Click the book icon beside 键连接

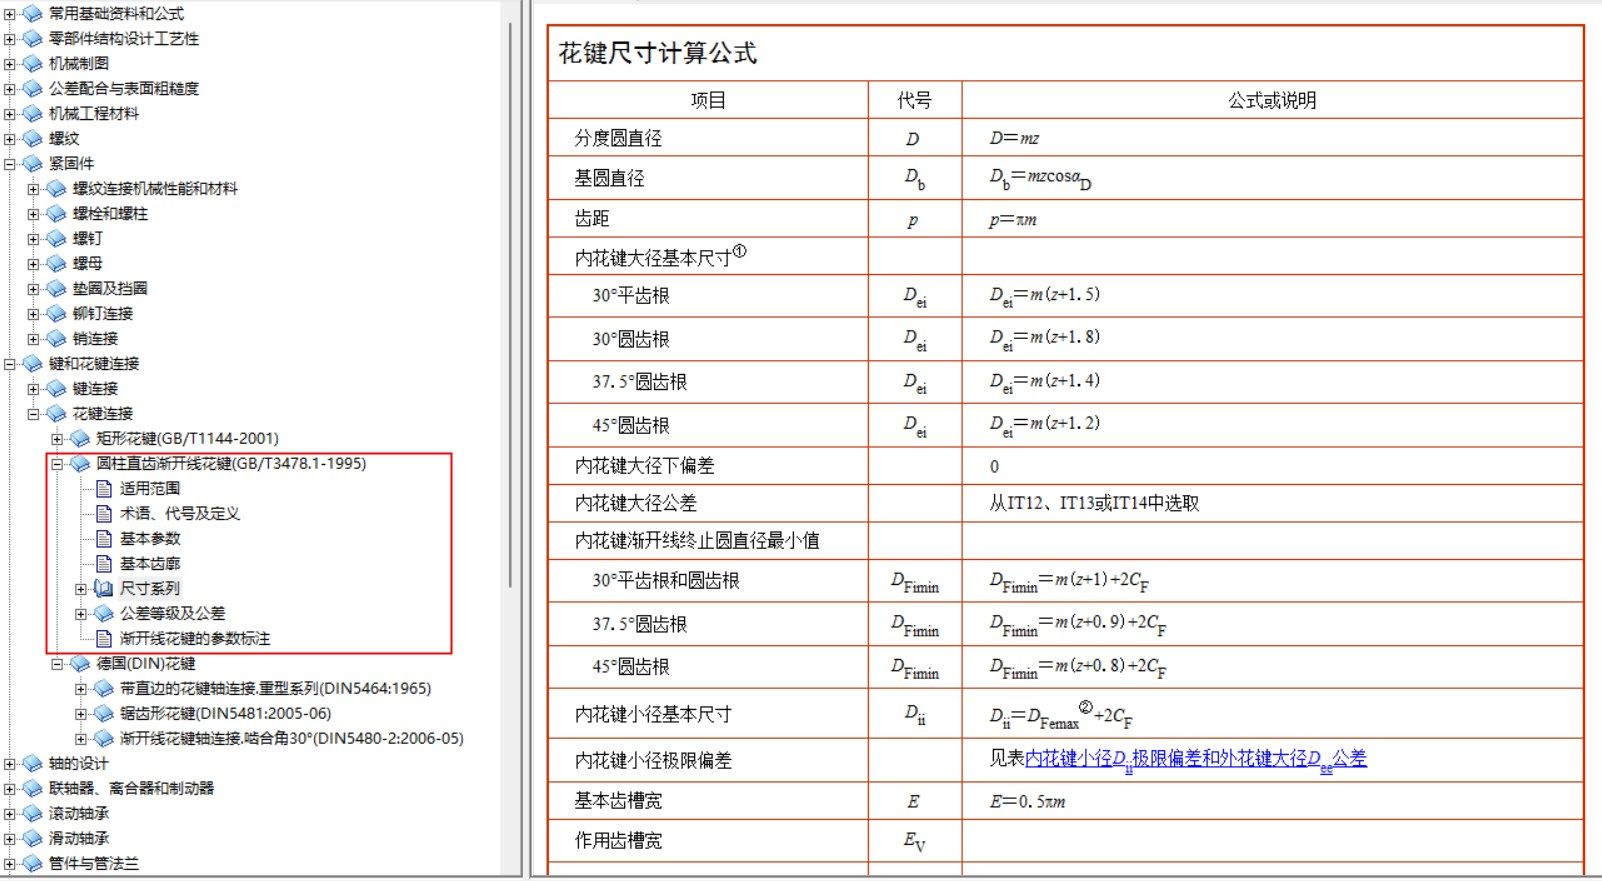pos(57,389)
